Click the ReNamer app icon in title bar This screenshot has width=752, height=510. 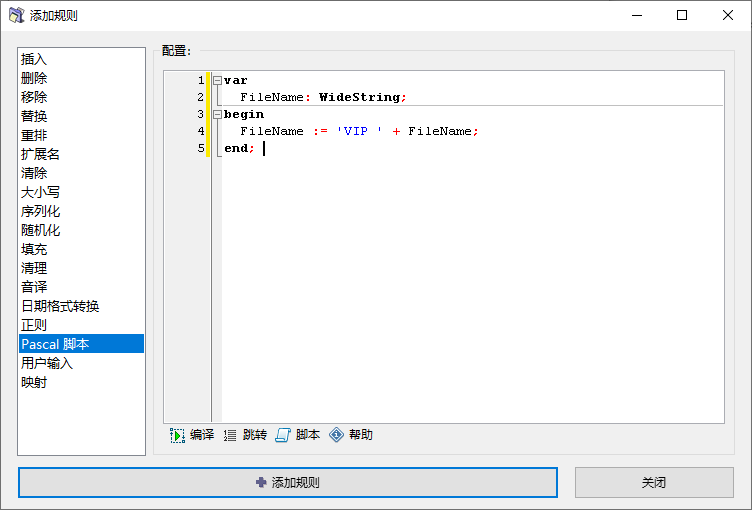(x=17, y=15)
